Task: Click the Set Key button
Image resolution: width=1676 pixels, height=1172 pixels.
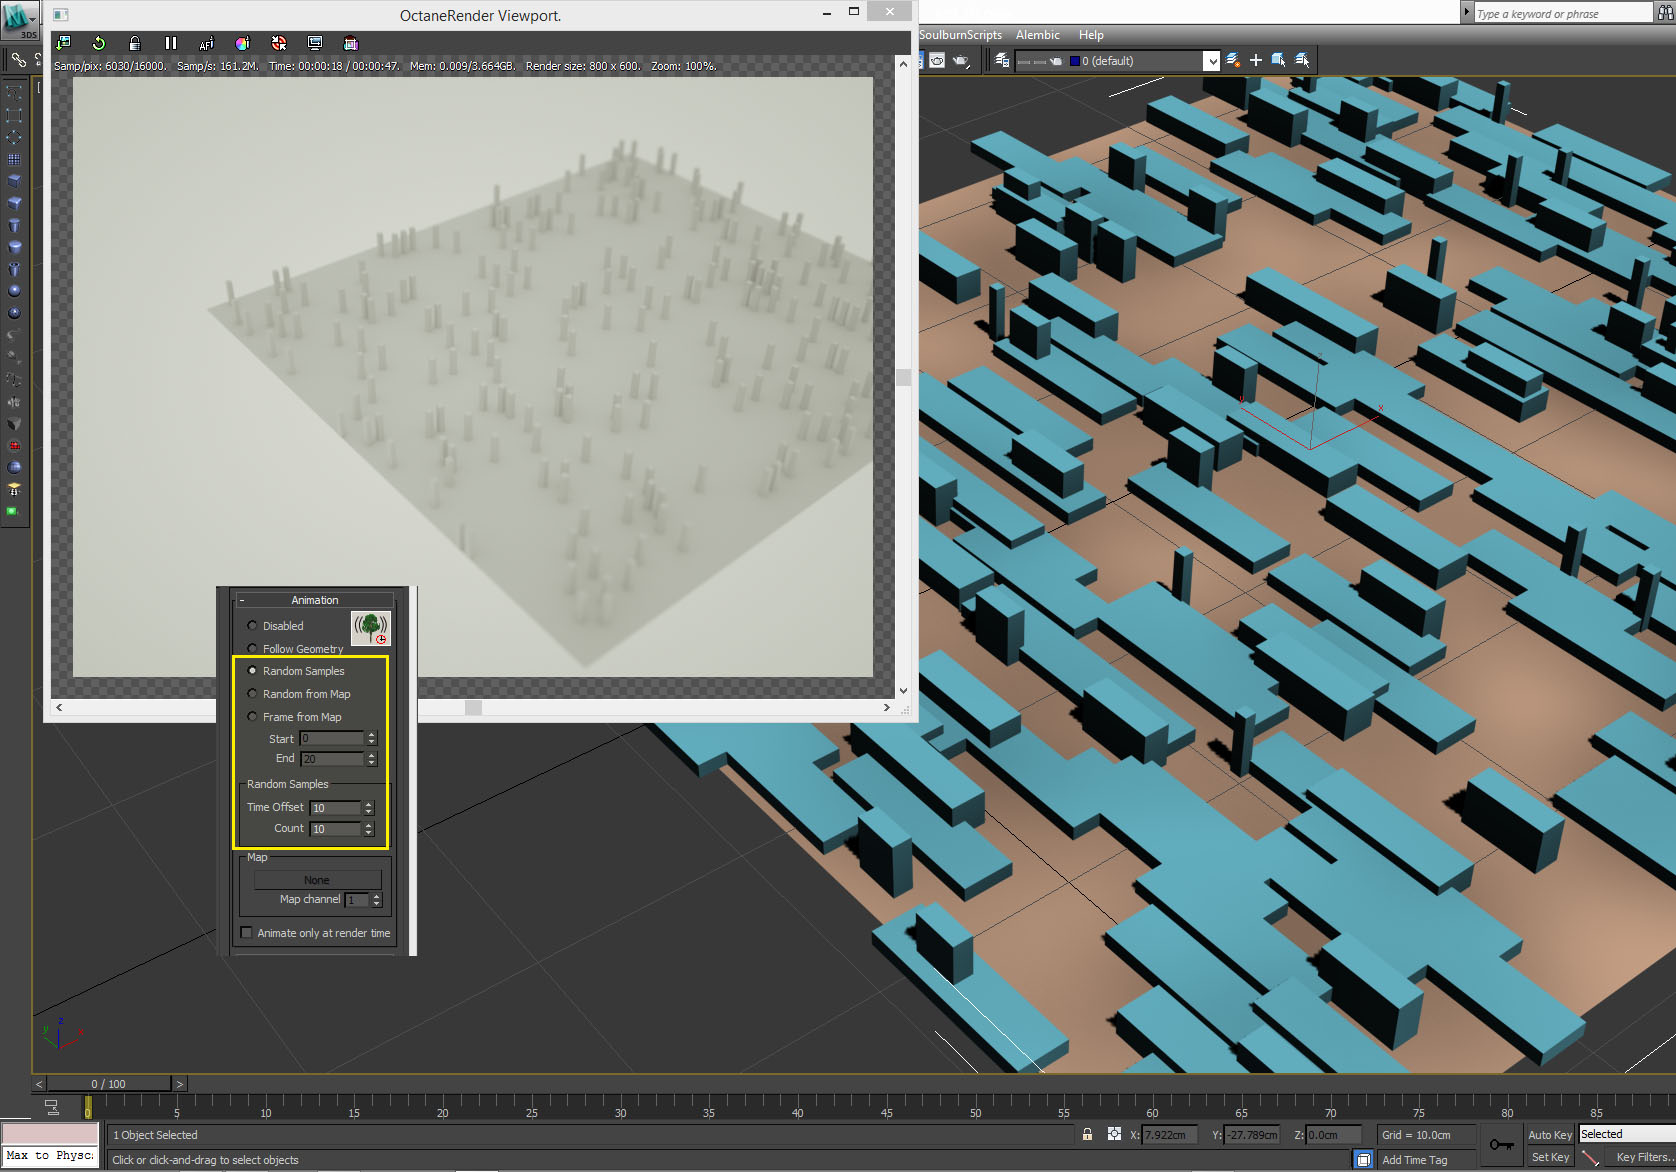Action: tap(1550, 1157)
